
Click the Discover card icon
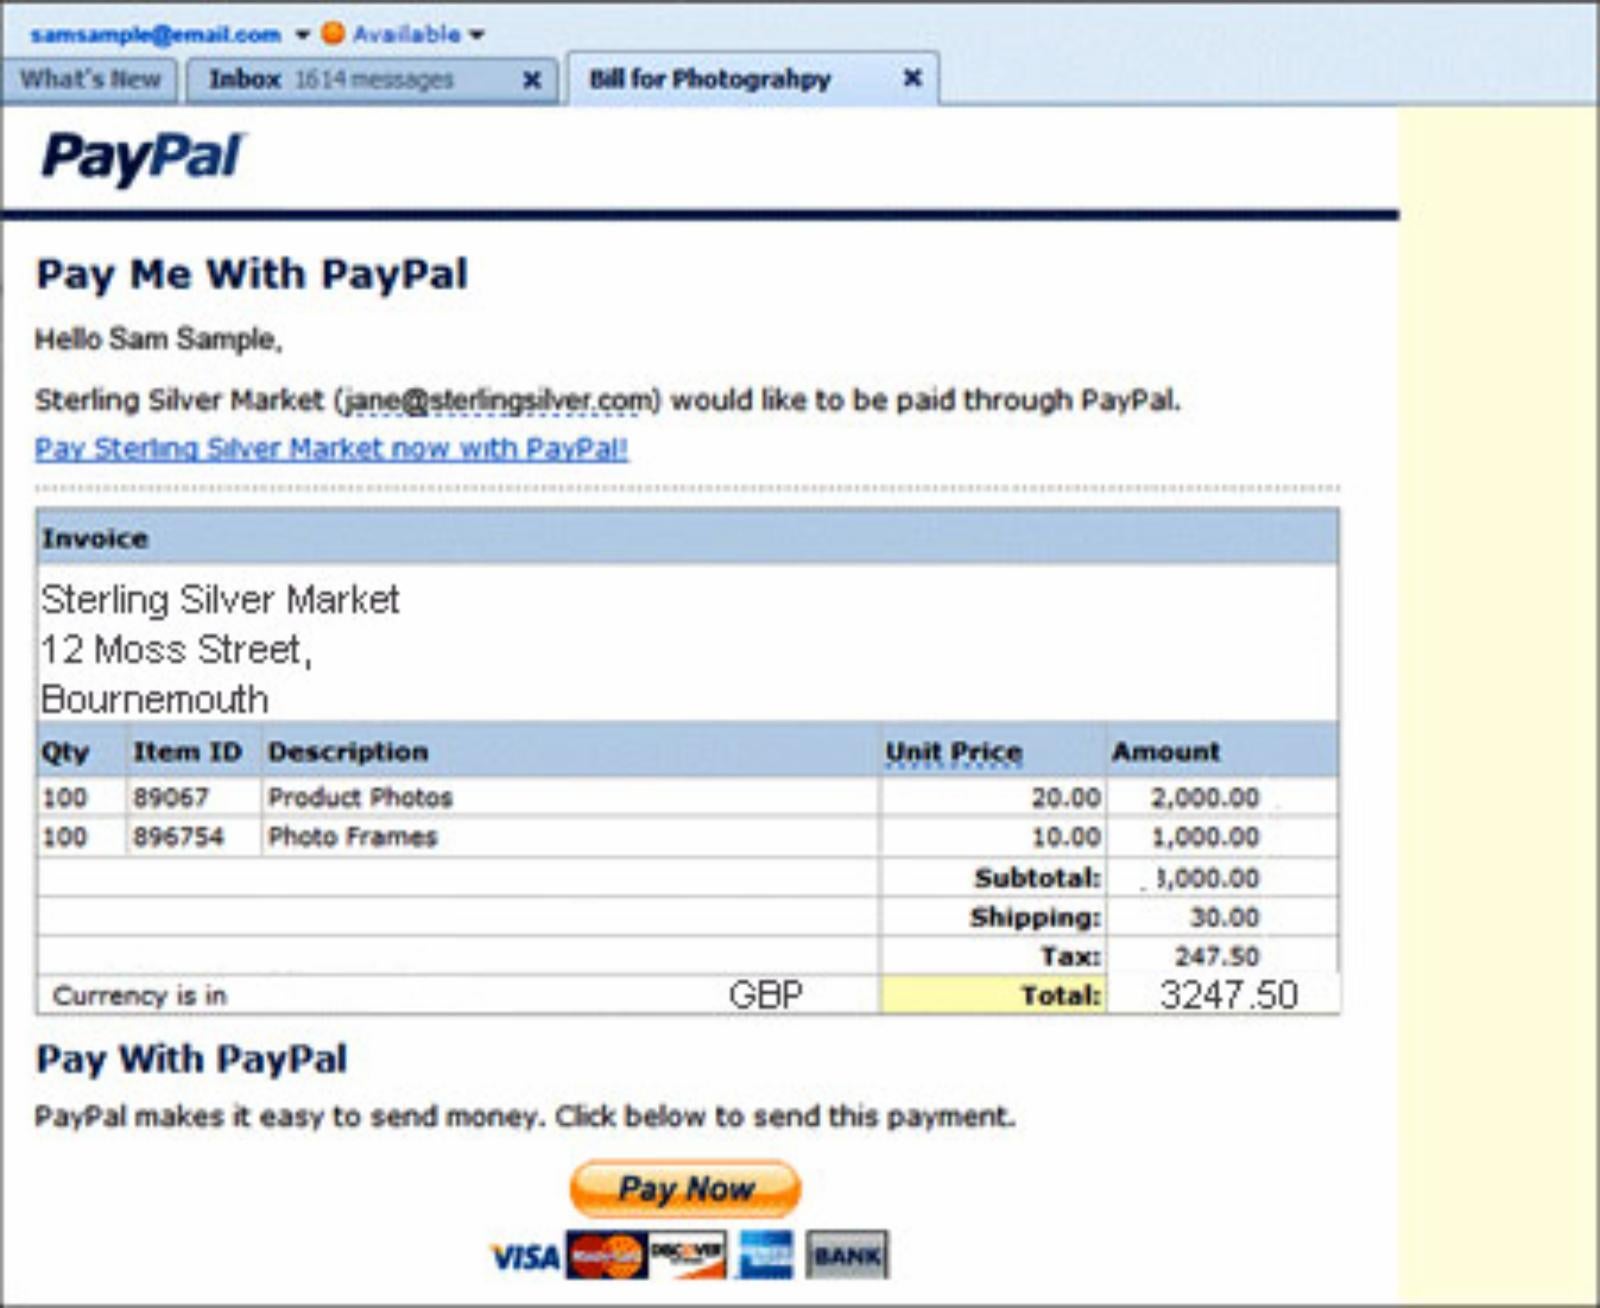(687, 1255)
